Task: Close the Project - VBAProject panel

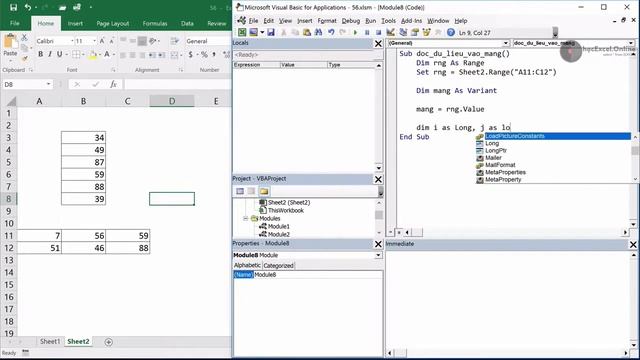Action: tap(378, 179)
